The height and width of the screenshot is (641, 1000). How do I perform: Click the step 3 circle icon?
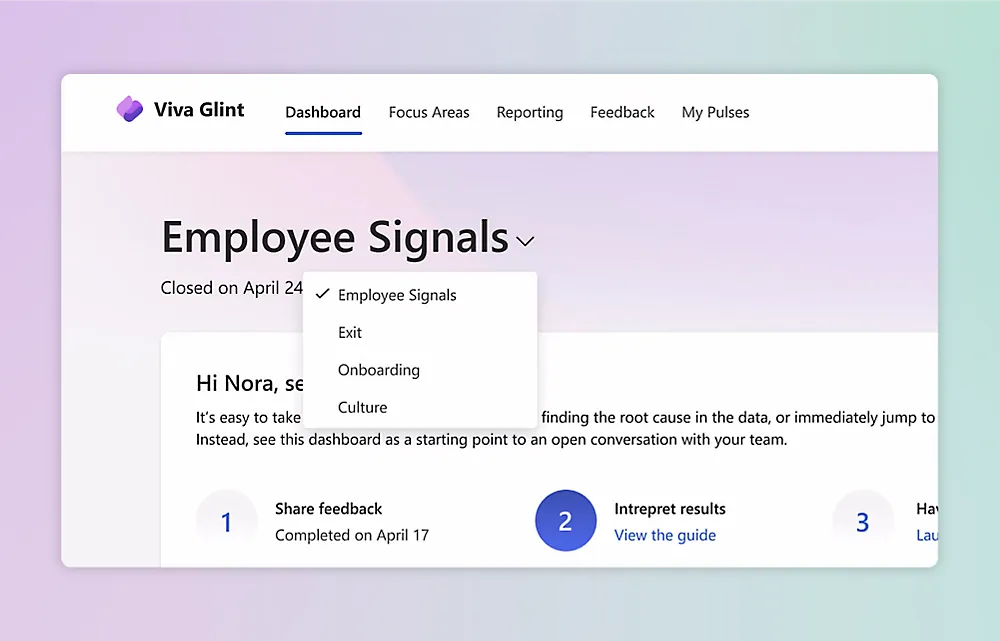coord(862,521)
